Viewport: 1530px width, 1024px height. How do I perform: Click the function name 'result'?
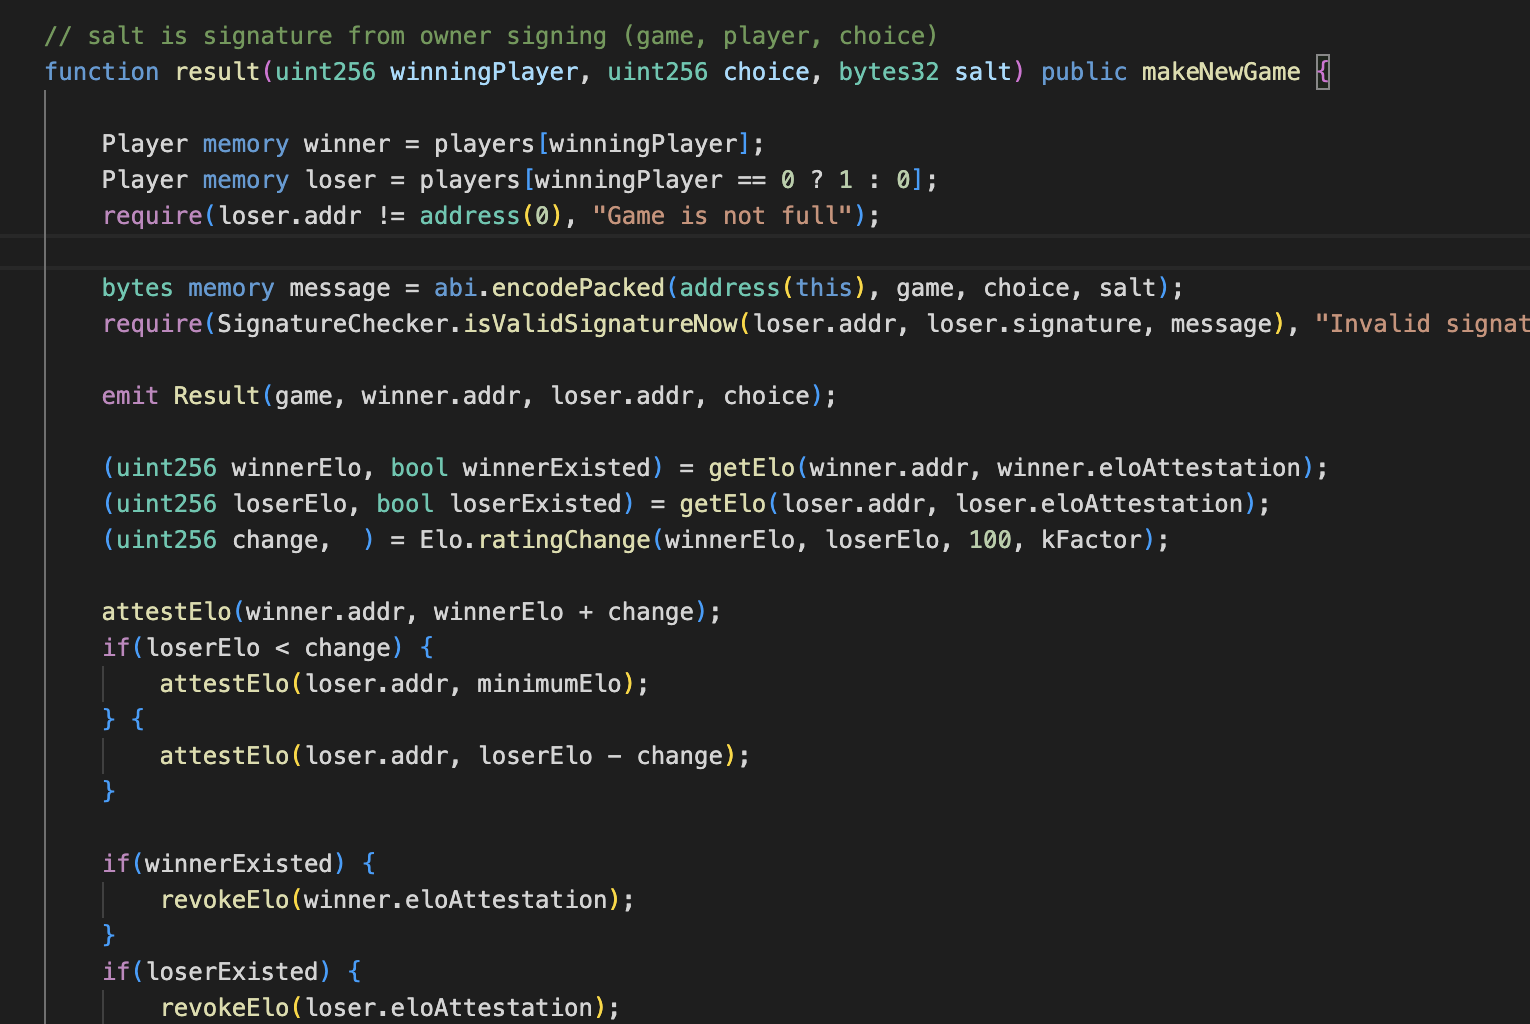tap(217, 72)
